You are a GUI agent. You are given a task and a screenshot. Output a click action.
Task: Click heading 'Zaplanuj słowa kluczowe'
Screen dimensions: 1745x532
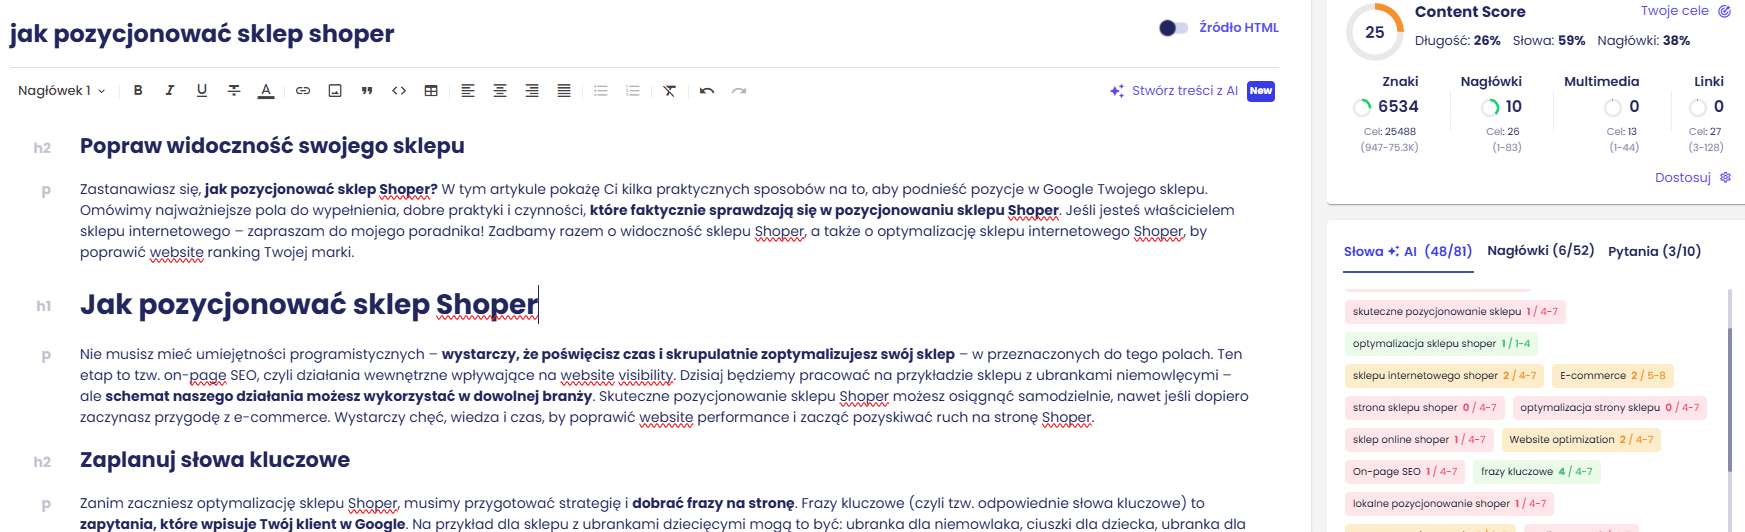(215, 460)
